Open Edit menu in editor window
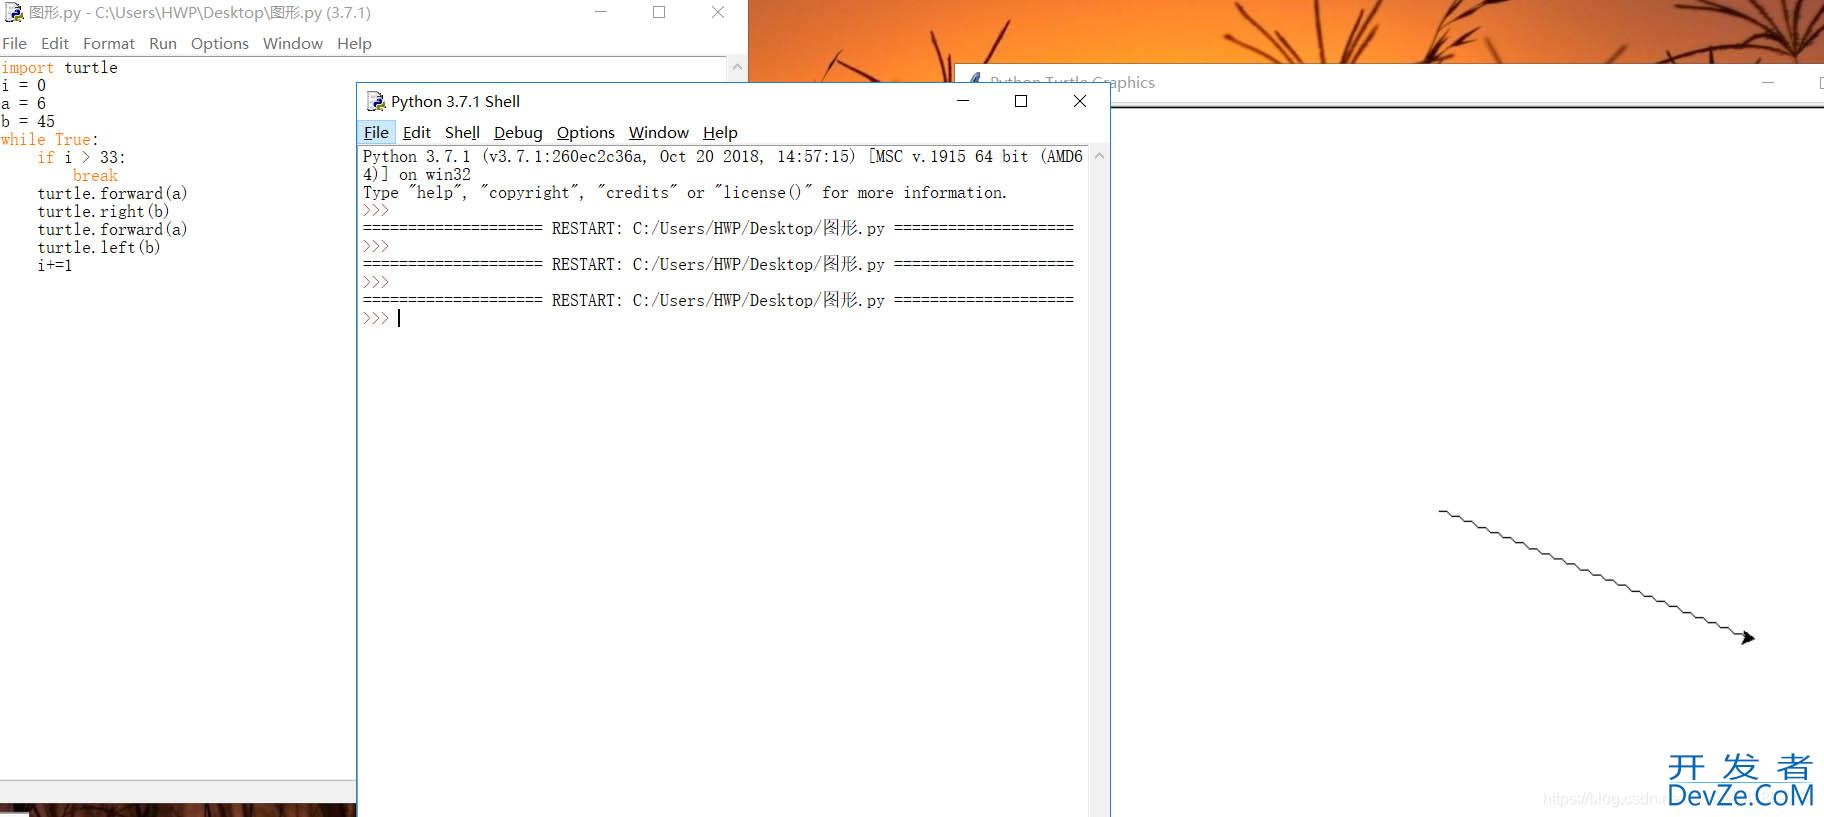Image resolution: width=1824 pixels, height=817 pixels. pyautogui.click(x=55, y=43)
